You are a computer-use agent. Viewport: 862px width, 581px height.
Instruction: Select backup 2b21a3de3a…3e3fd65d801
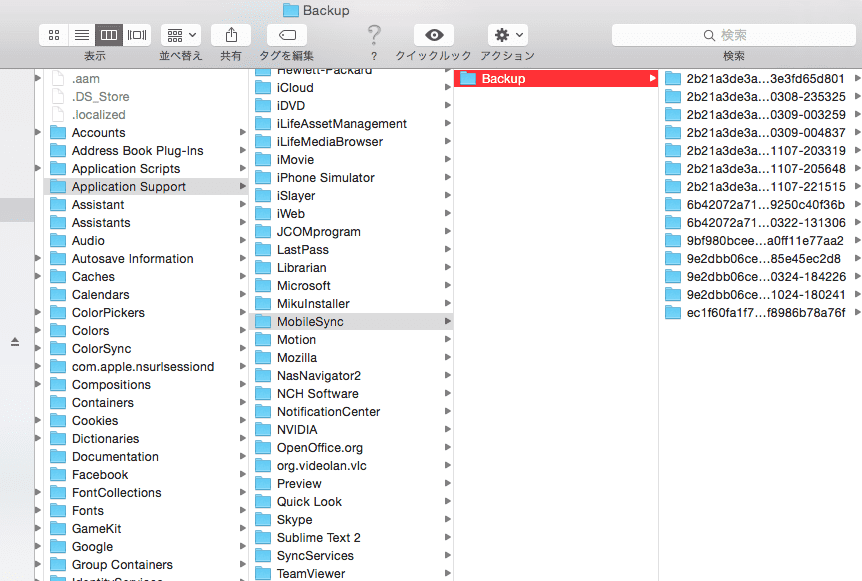click(761, 79)
